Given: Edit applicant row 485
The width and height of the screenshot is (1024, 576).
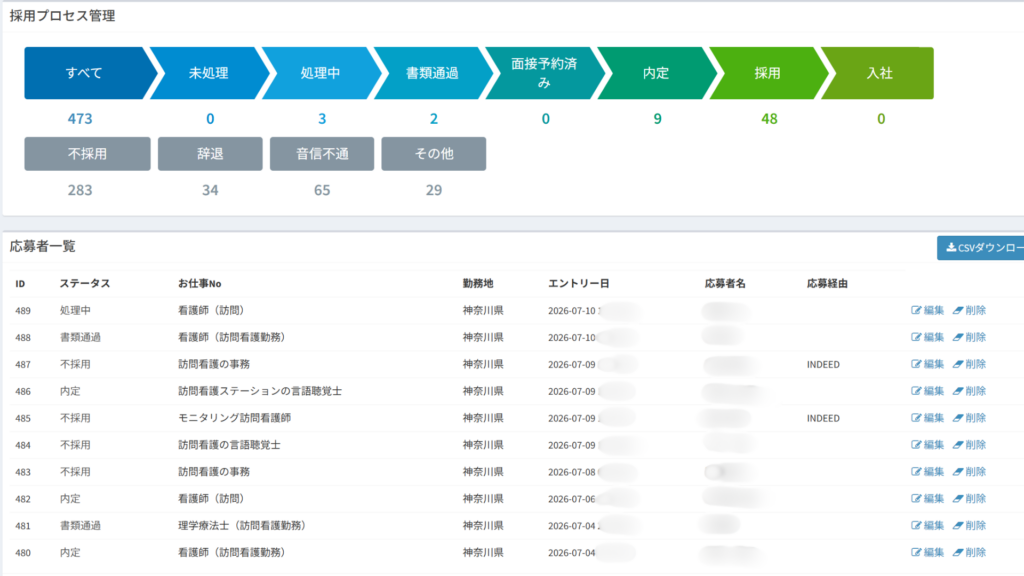Looking at the screenshot, I should (x=927, y=417).
